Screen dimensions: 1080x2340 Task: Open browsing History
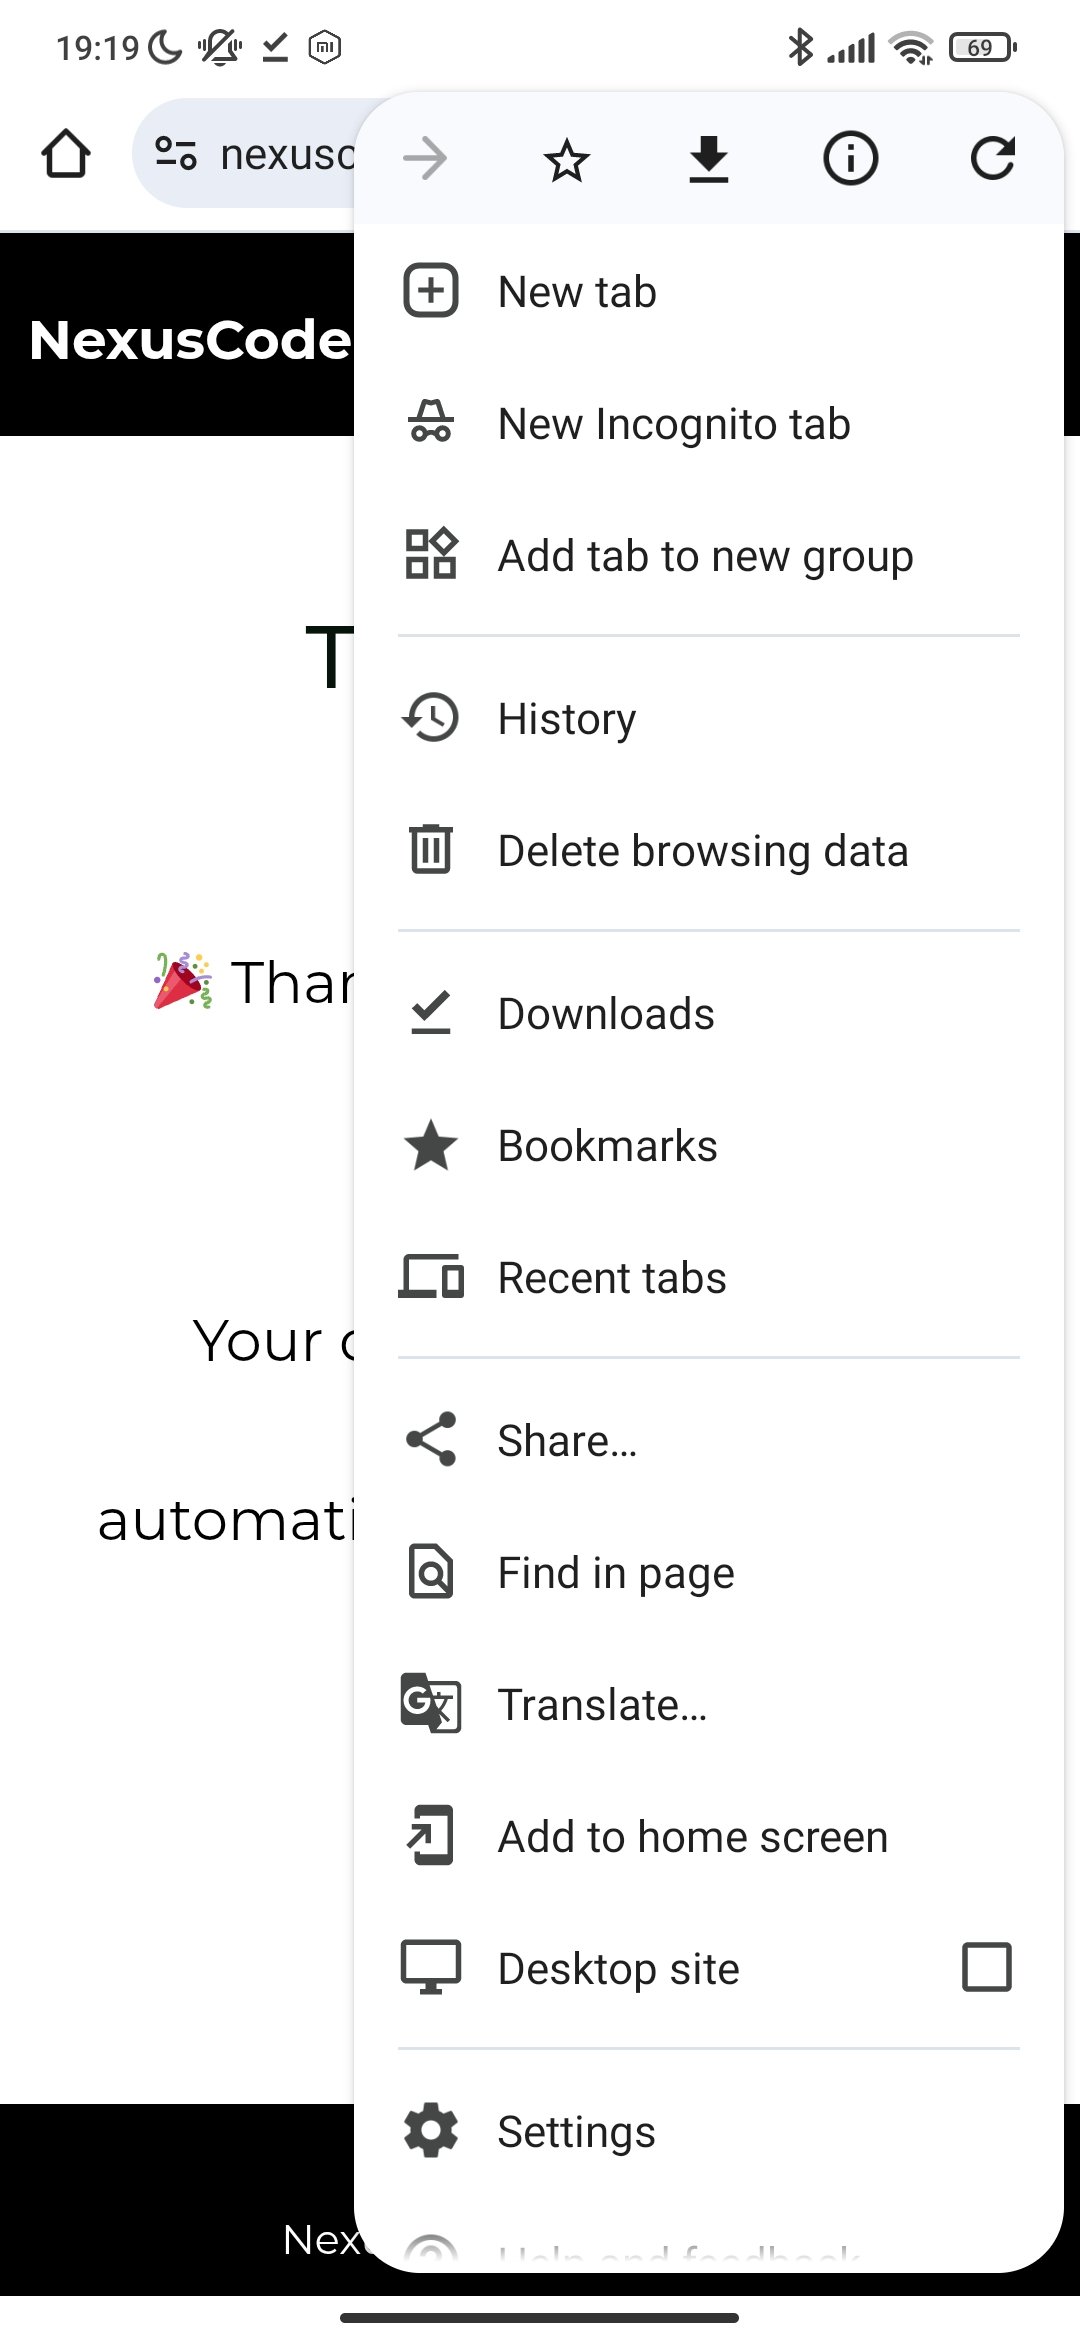(x=566, y=719)
